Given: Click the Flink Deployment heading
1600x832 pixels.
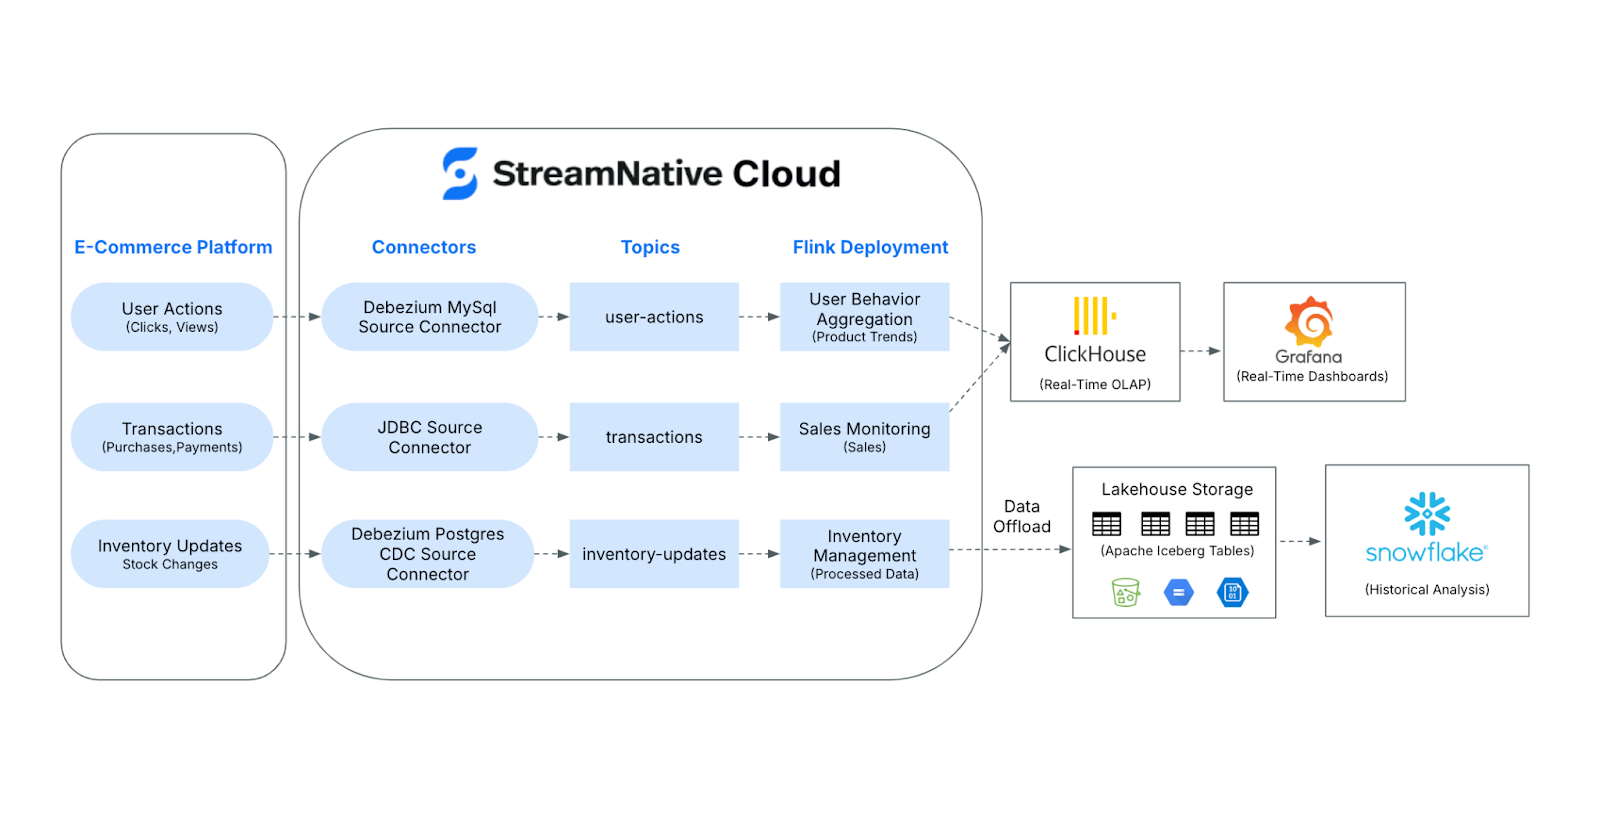Looking at the screenshot, I should [870, 247].
